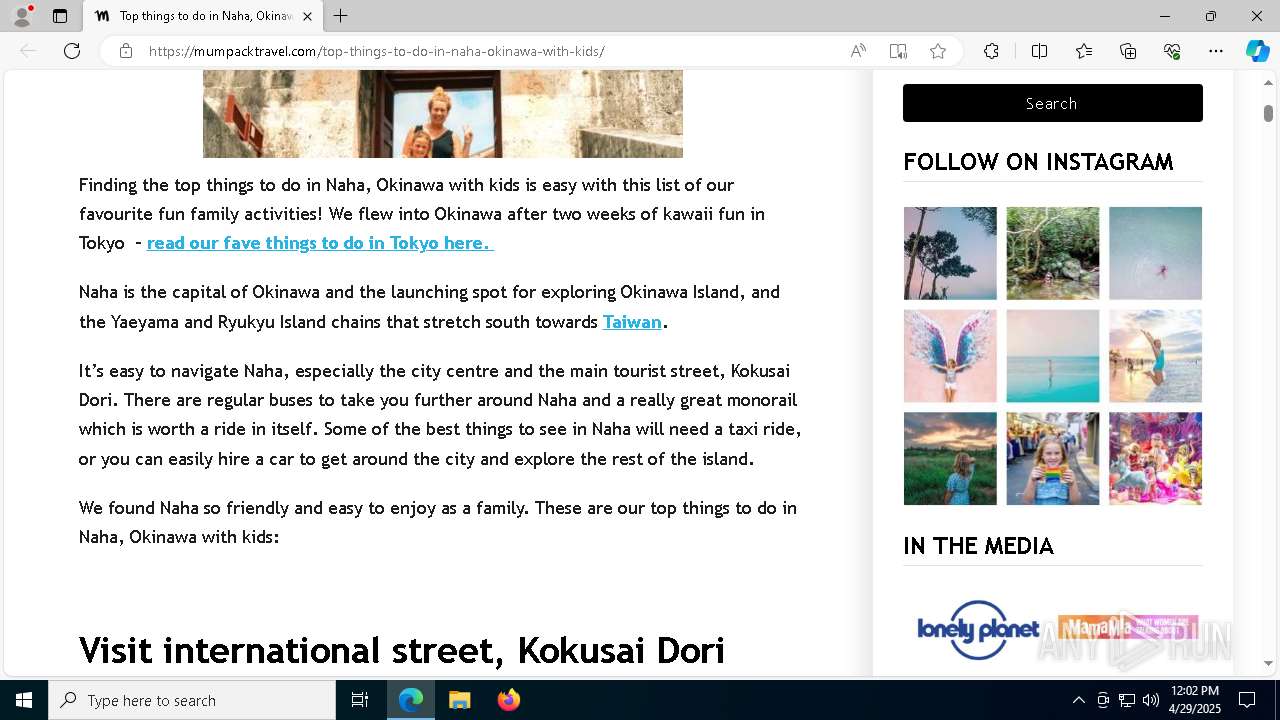Activate Read aloud icon
Screen dimensions: 1280x720
[x=858, y=51]
